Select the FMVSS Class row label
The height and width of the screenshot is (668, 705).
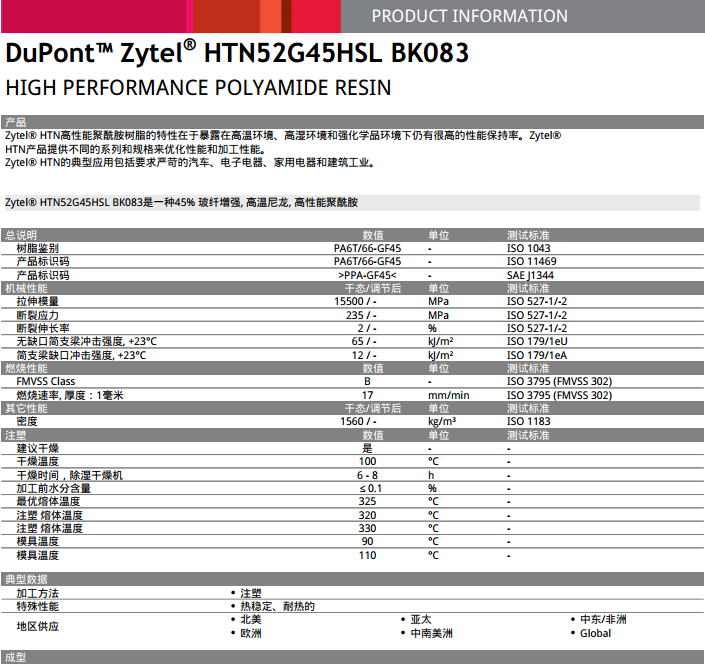(46, 381)
